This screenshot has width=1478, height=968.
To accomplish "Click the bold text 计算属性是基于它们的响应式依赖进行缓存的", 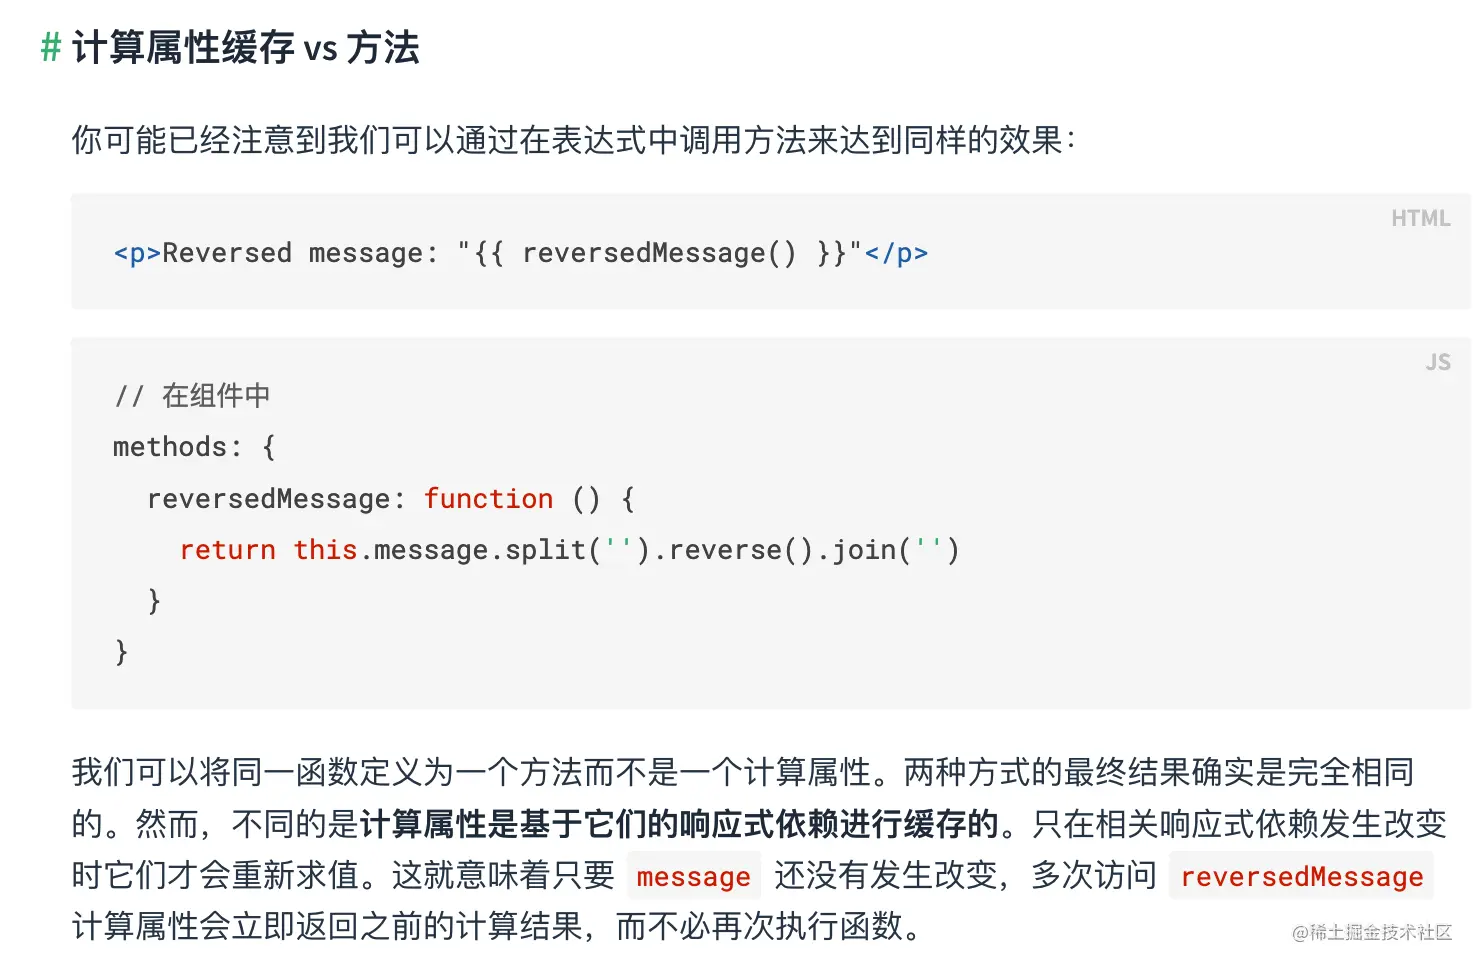I will tap(680, 824).
